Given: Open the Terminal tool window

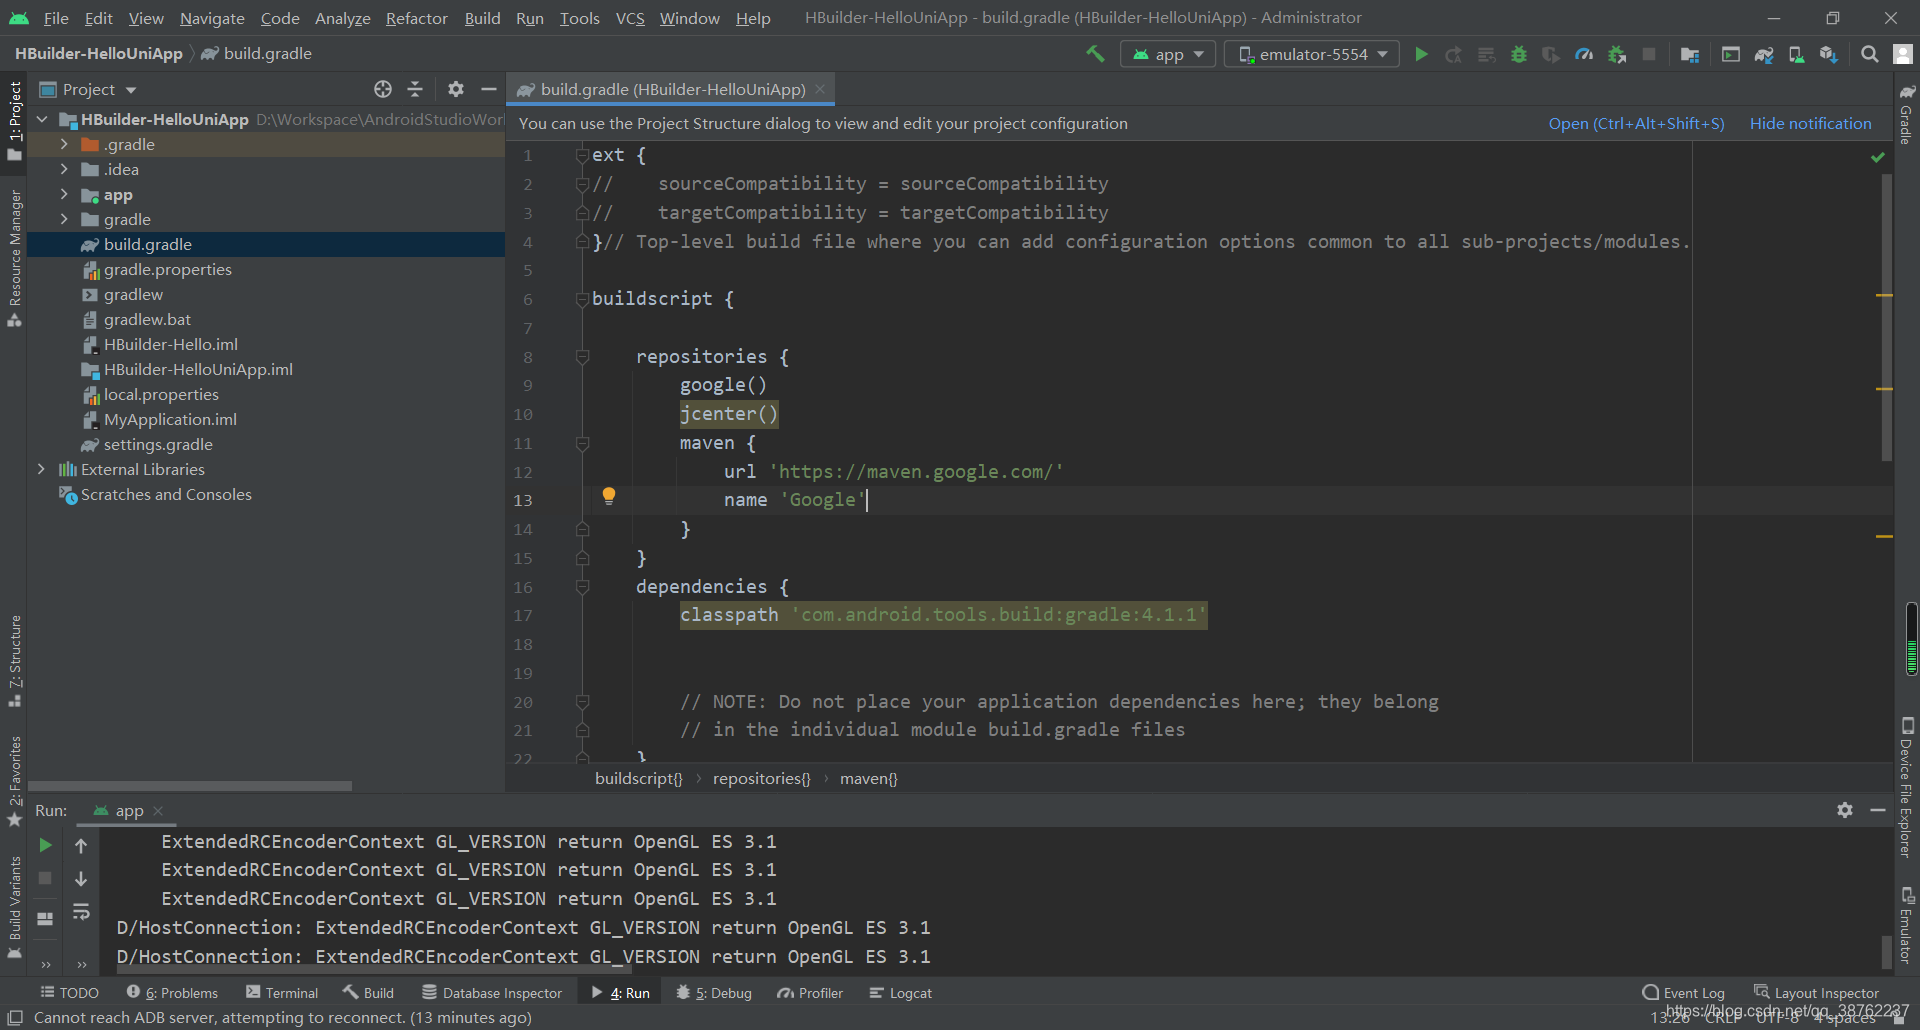Looking at the screenshot, I should pyautogui.click(x=282, y=993).
